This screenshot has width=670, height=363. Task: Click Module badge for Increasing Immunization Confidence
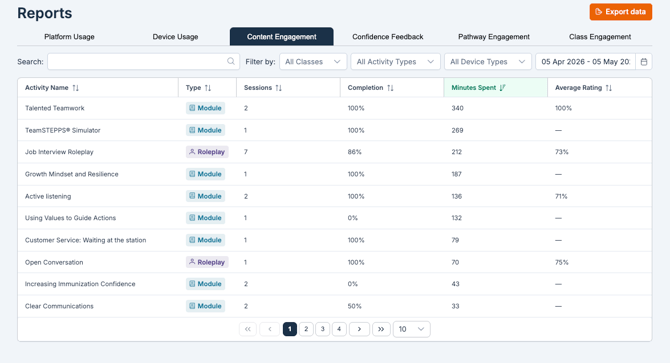point(206,284)
